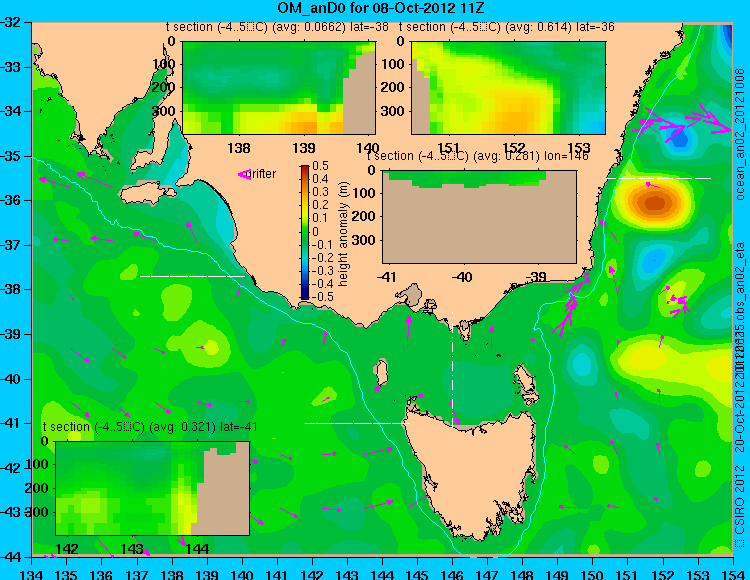Click the main y-axis label -32
Image resolution: width=750 pixels, height=580 pixels.
click(x=10, y=22)
